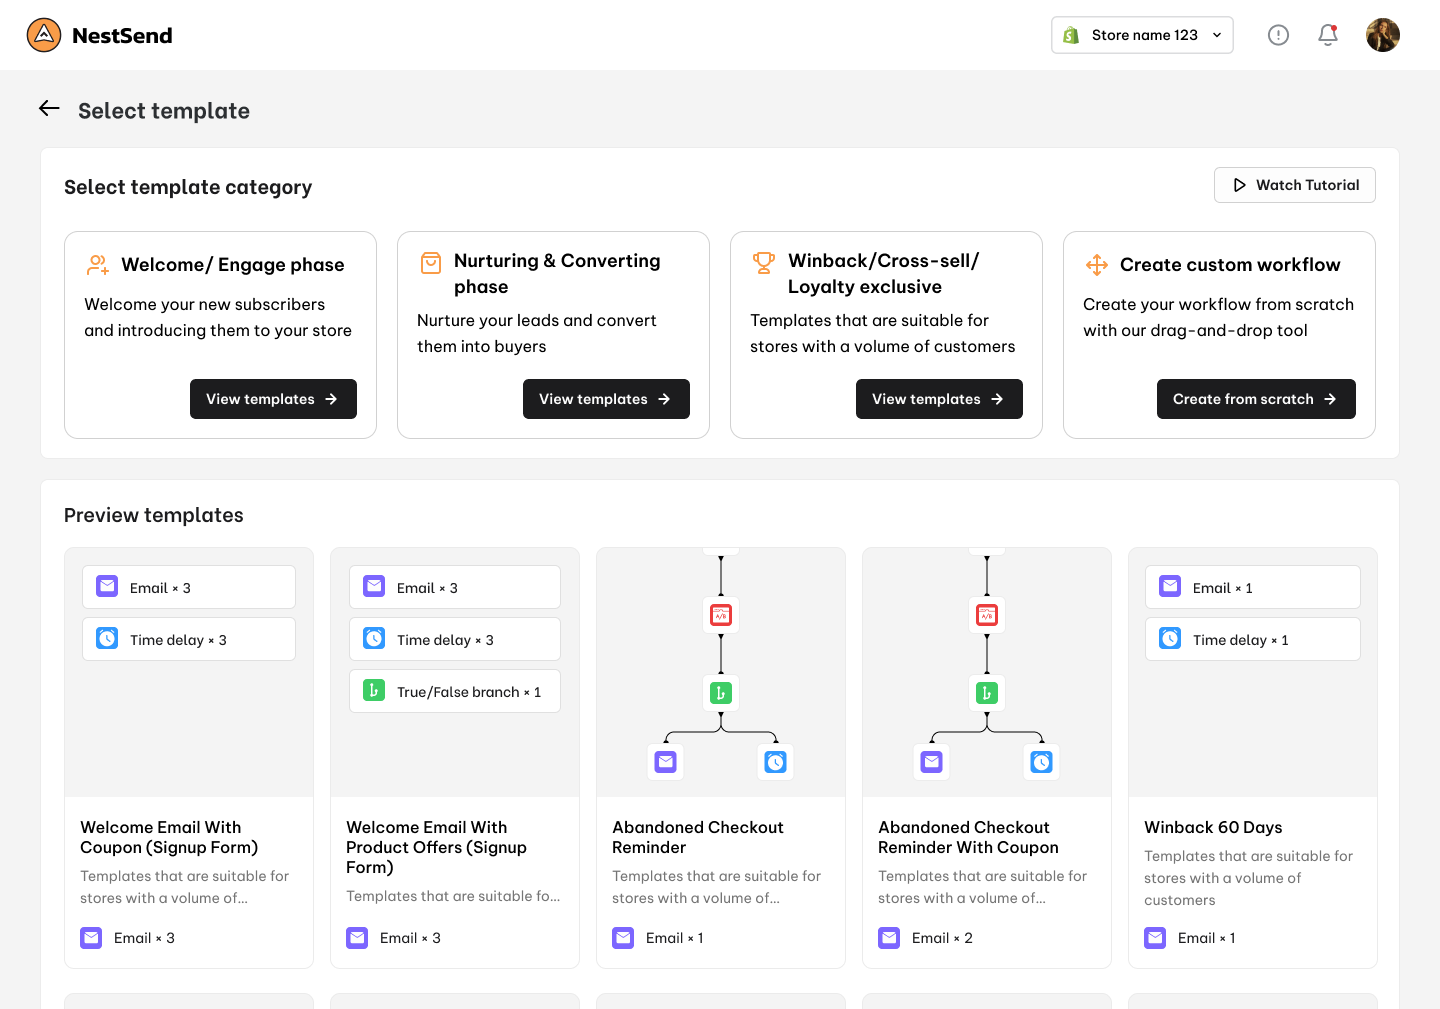This screenshot has width=1440, height=1009.
Task: Click the A/B test node in Abandoned Checkout Reminder
Action: 721,615
